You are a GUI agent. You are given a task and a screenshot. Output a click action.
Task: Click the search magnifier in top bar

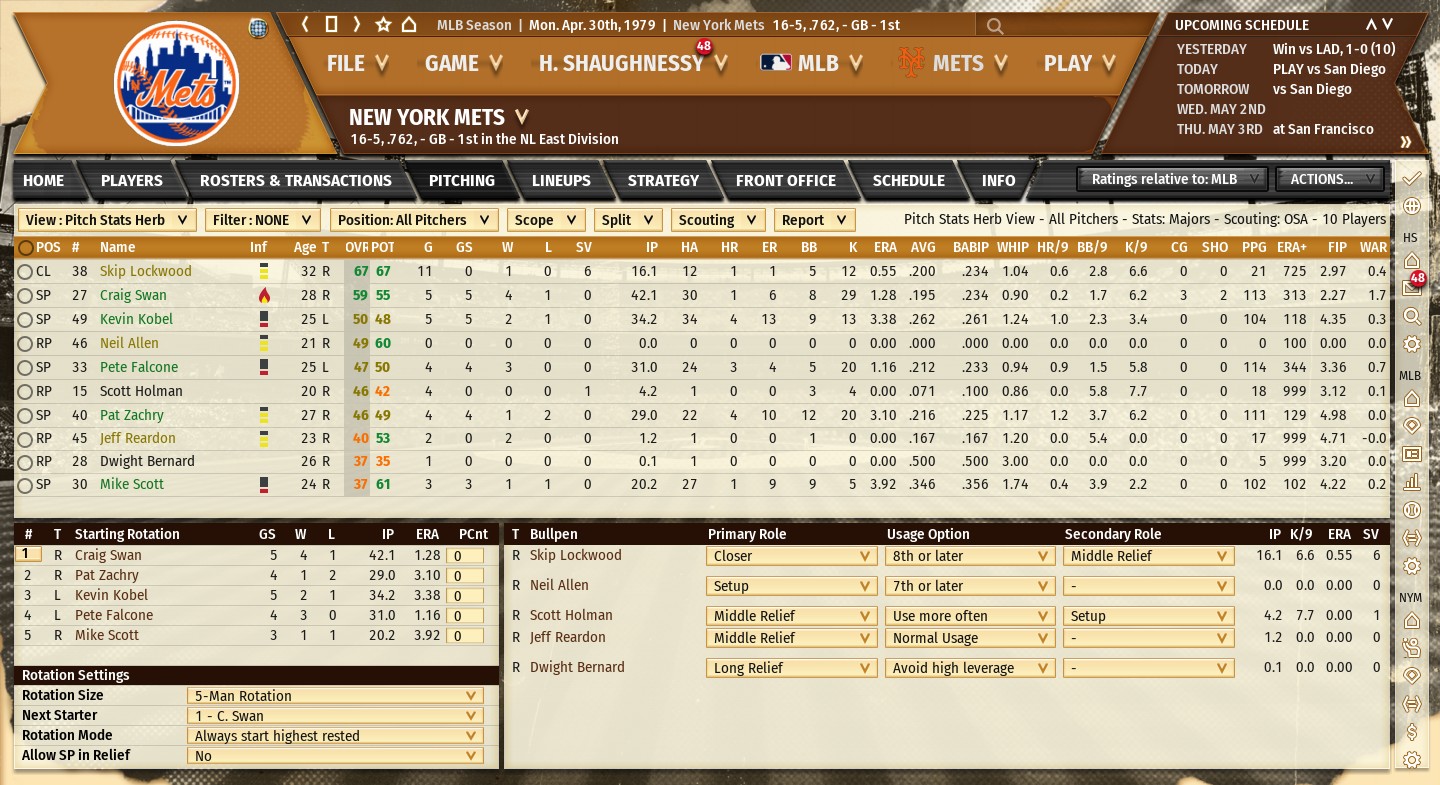tap(994, 26)
